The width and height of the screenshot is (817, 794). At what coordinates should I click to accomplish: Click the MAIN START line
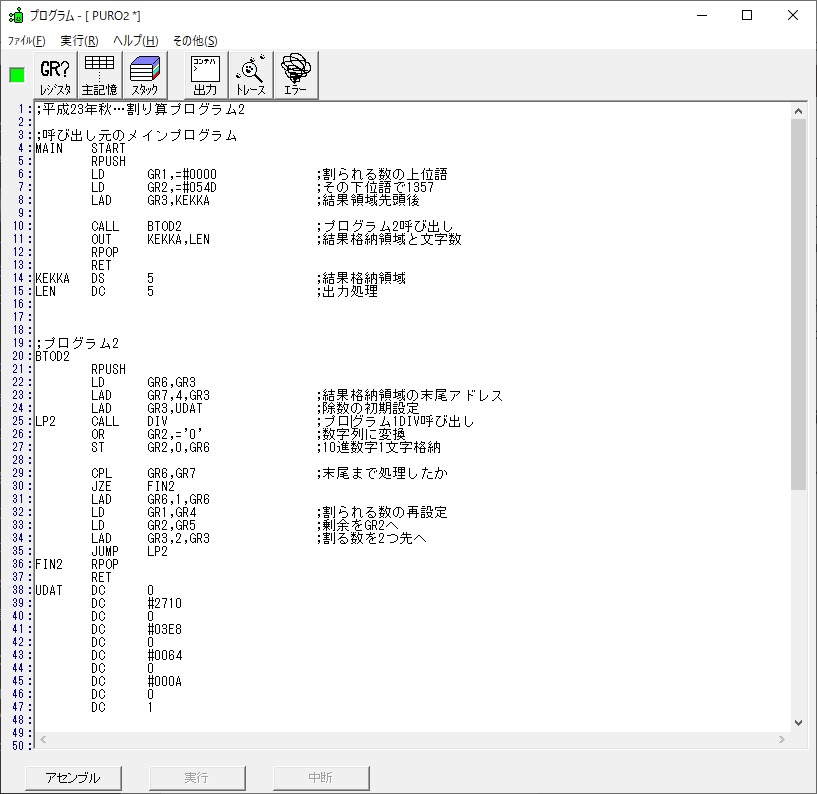tap(80, 148)
